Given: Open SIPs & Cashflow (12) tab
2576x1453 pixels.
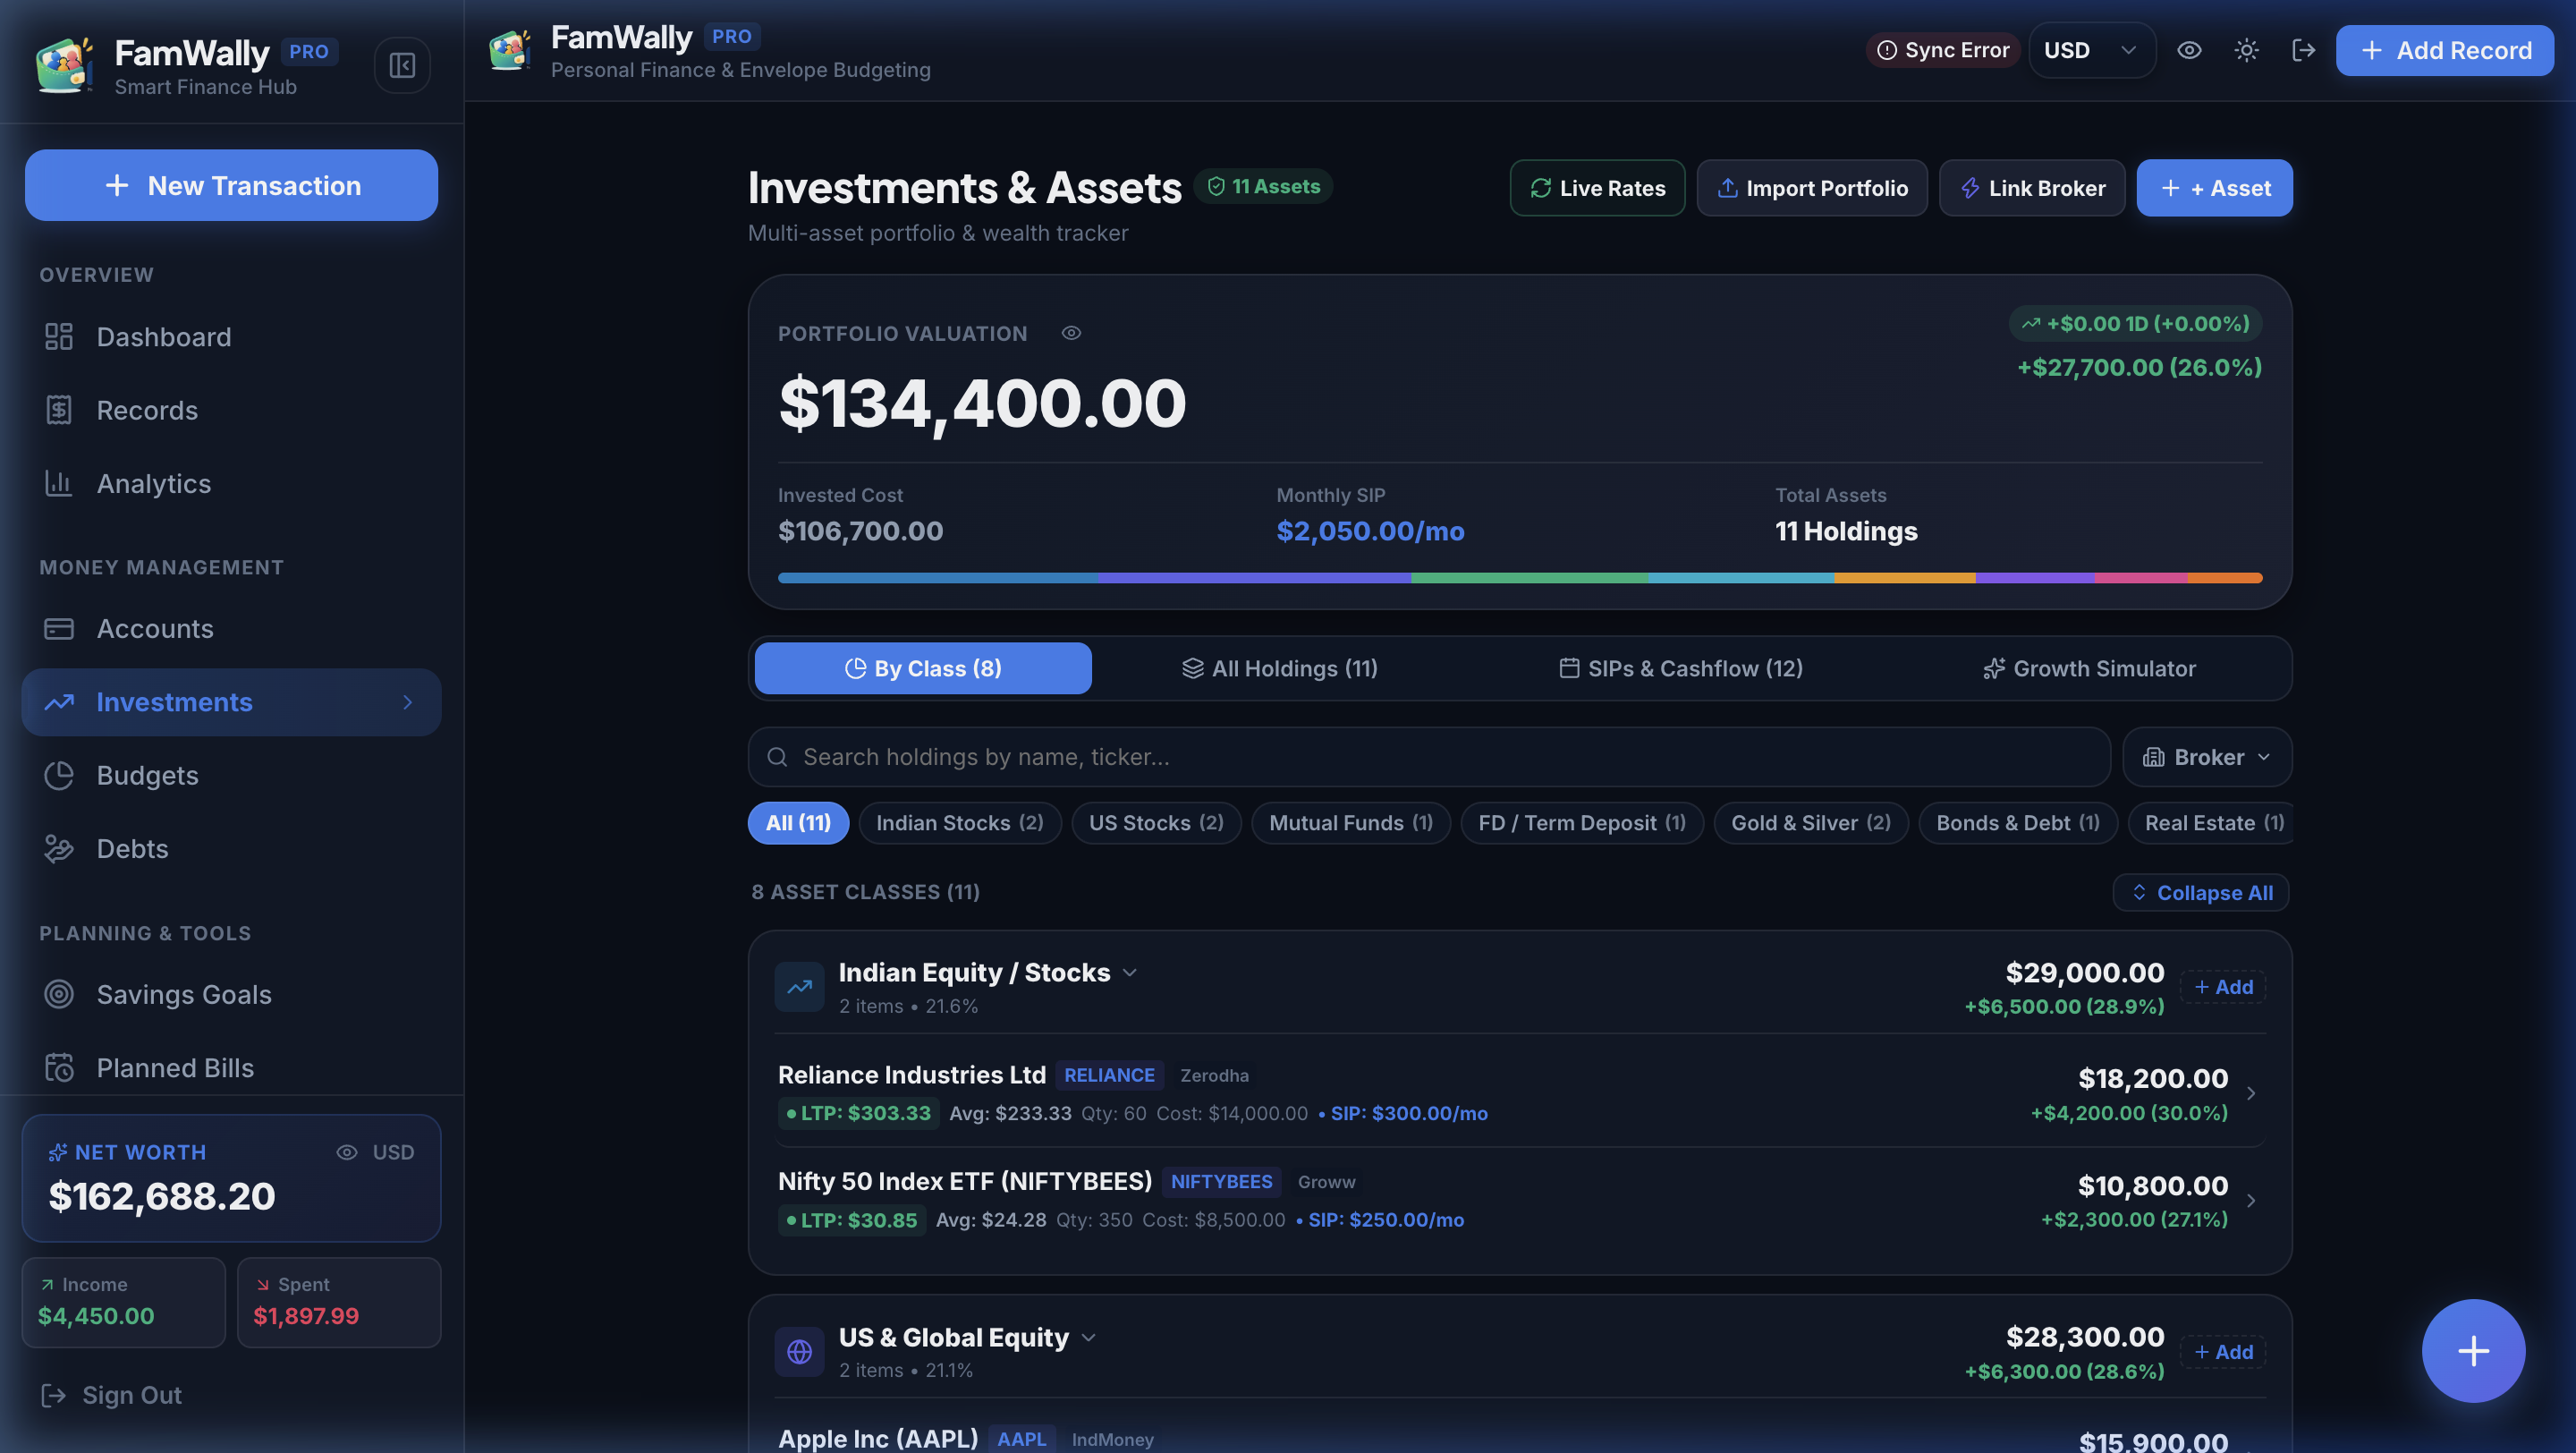Looking at the screenshot, I should 1680,668.
